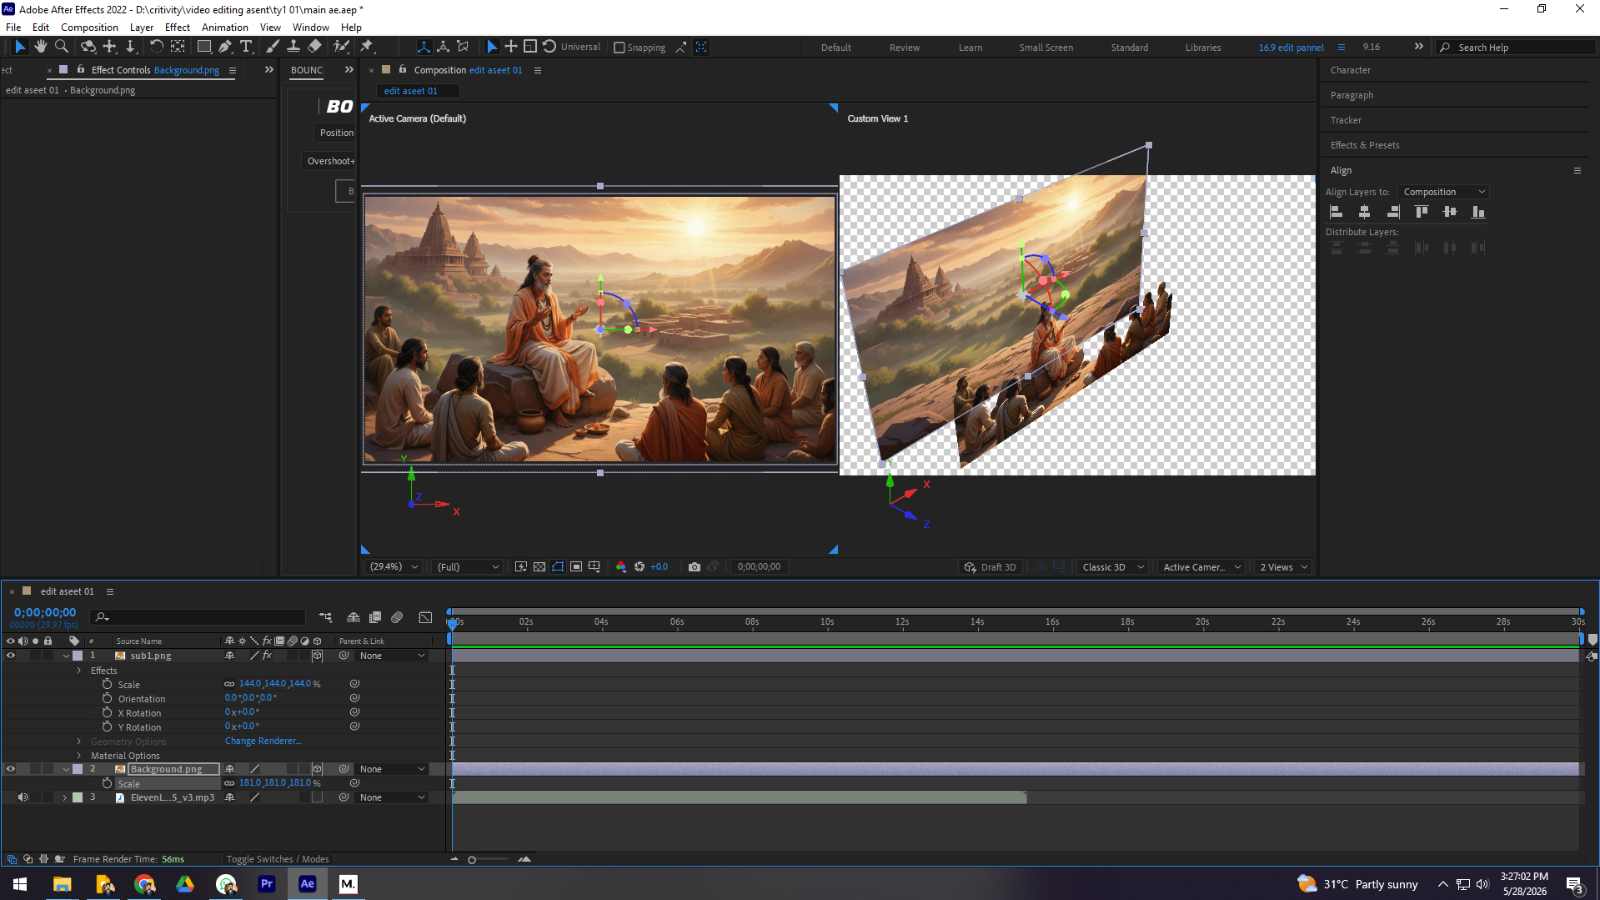Take a snapshot with the camera icon
This screenshot has height=900, width=1600.
pyautogui.click(x=694, y=567)
